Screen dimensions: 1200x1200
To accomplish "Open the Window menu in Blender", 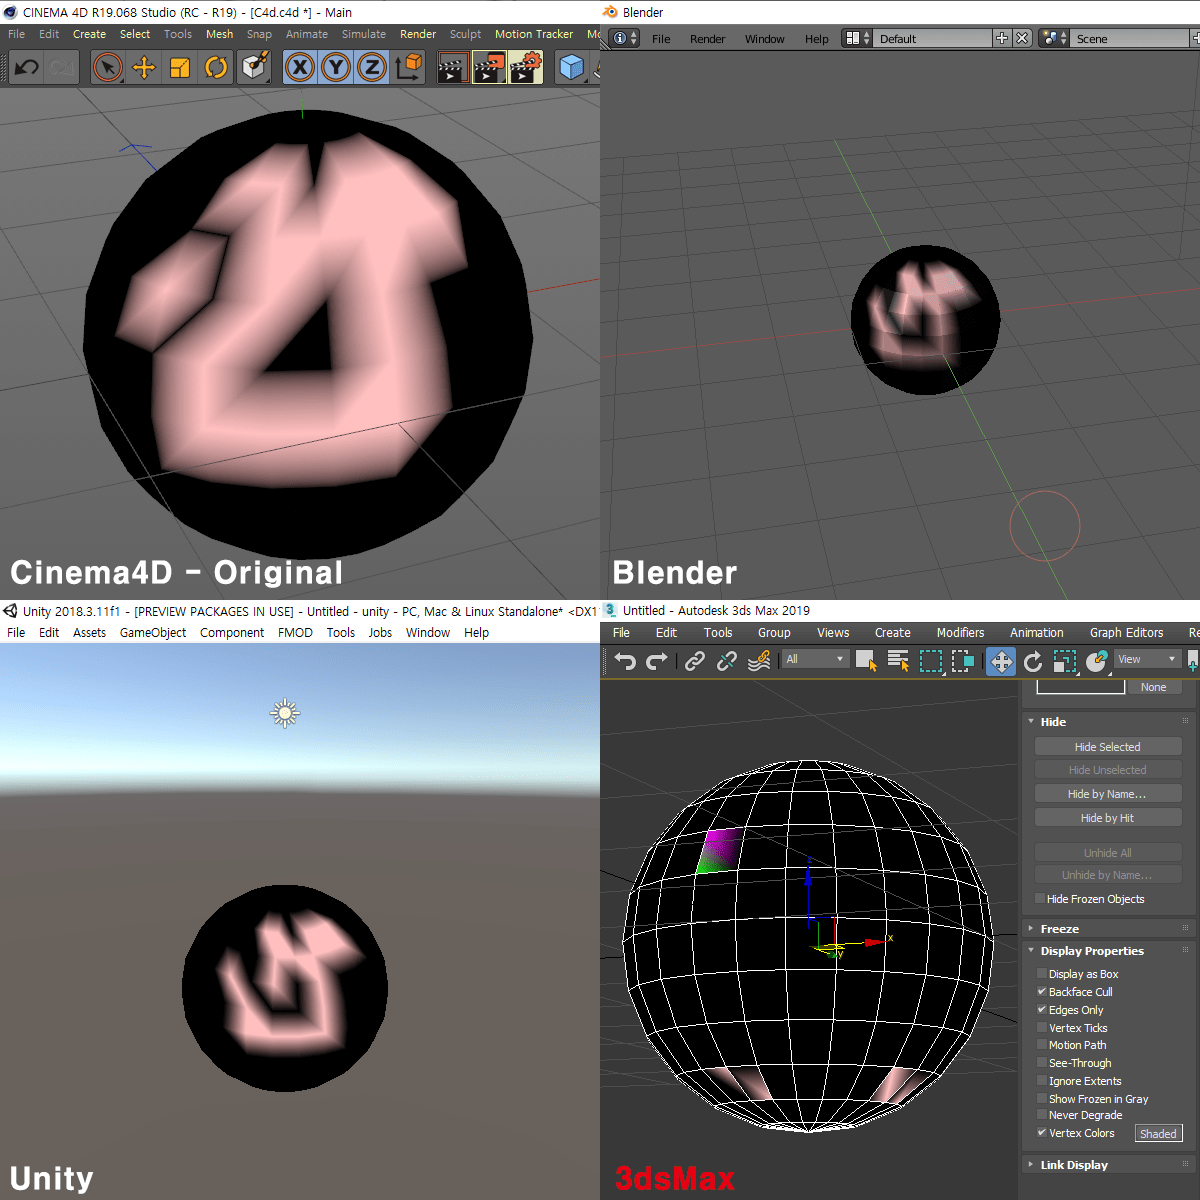I will tap(764, 39).
